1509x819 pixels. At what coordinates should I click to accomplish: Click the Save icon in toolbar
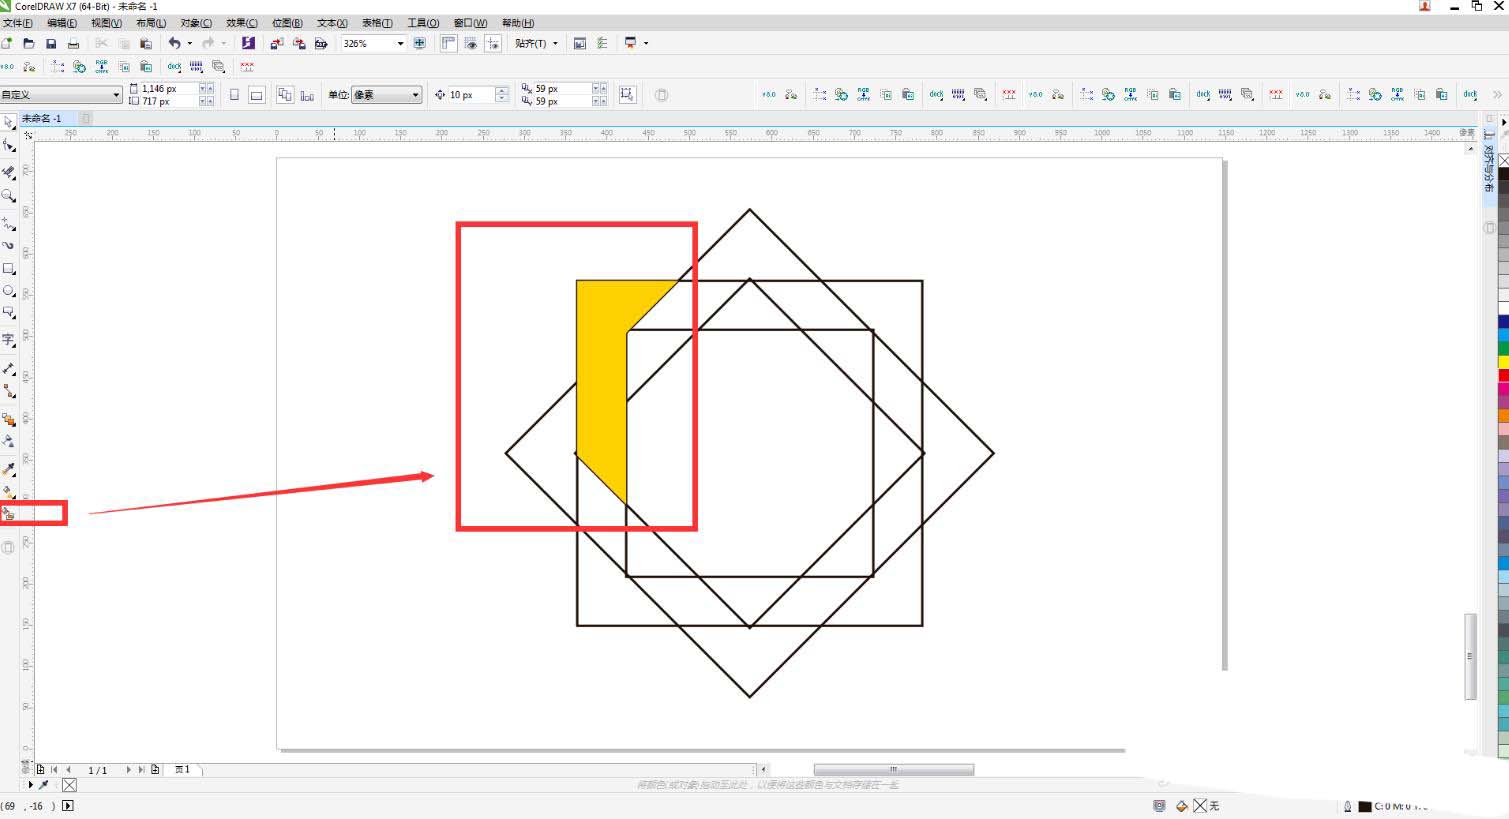[x=51, y=44]
